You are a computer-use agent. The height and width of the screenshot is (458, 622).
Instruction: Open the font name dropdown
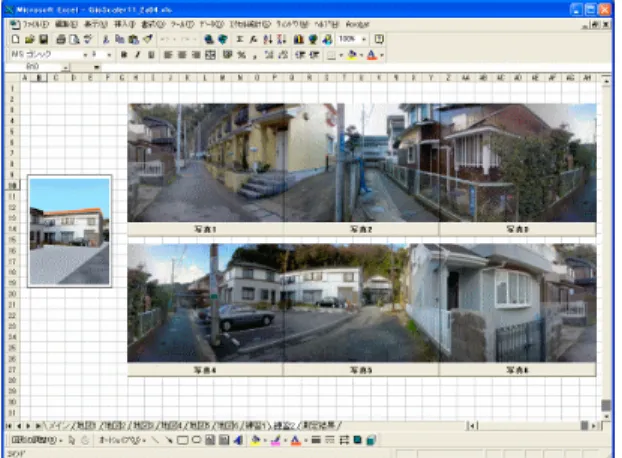(x=85, y=55)
